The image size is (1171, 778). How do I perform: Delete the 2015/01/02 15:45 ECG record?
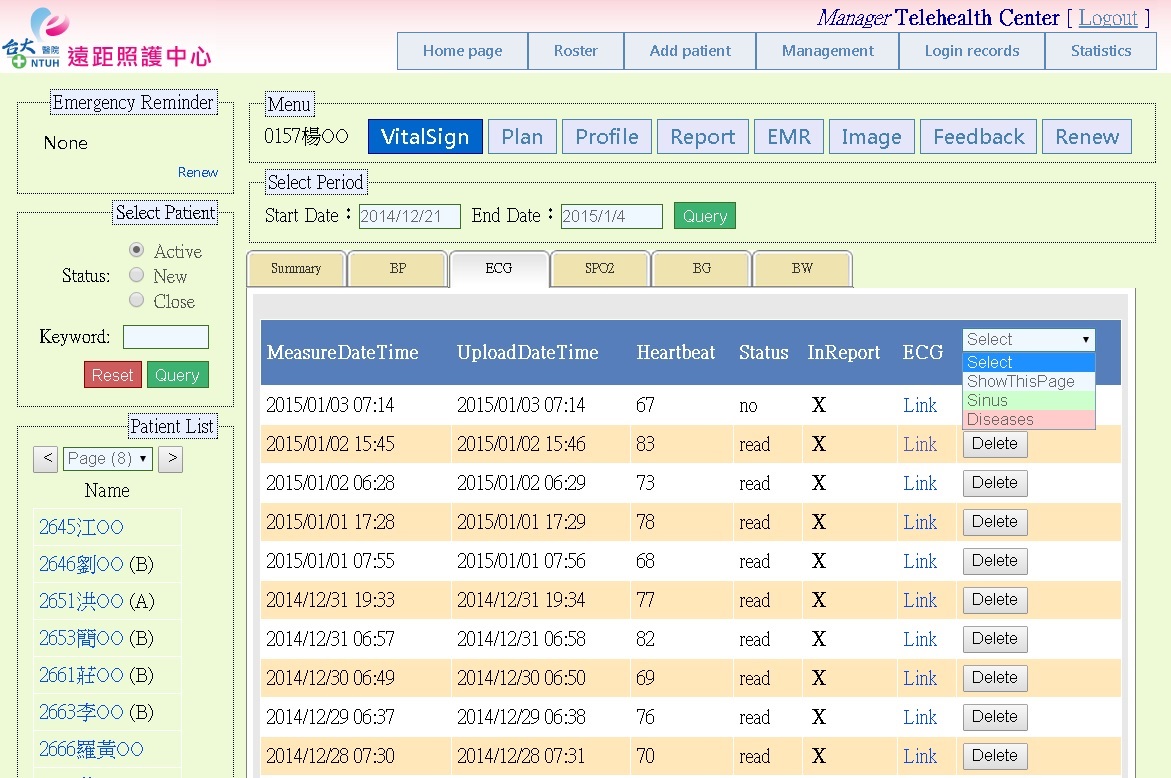pyautogui.click(x=994, y=444)
